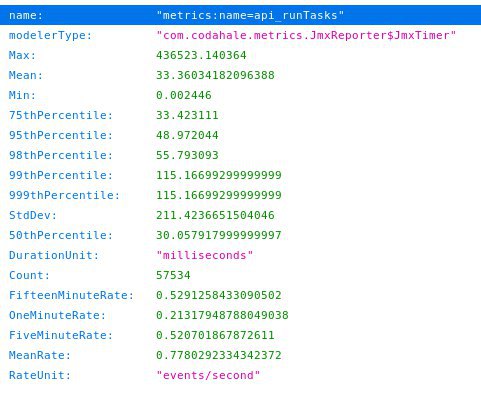Select the "FifteenMinuteRate:" key
The image size is (481, 417).
[71, 295]
